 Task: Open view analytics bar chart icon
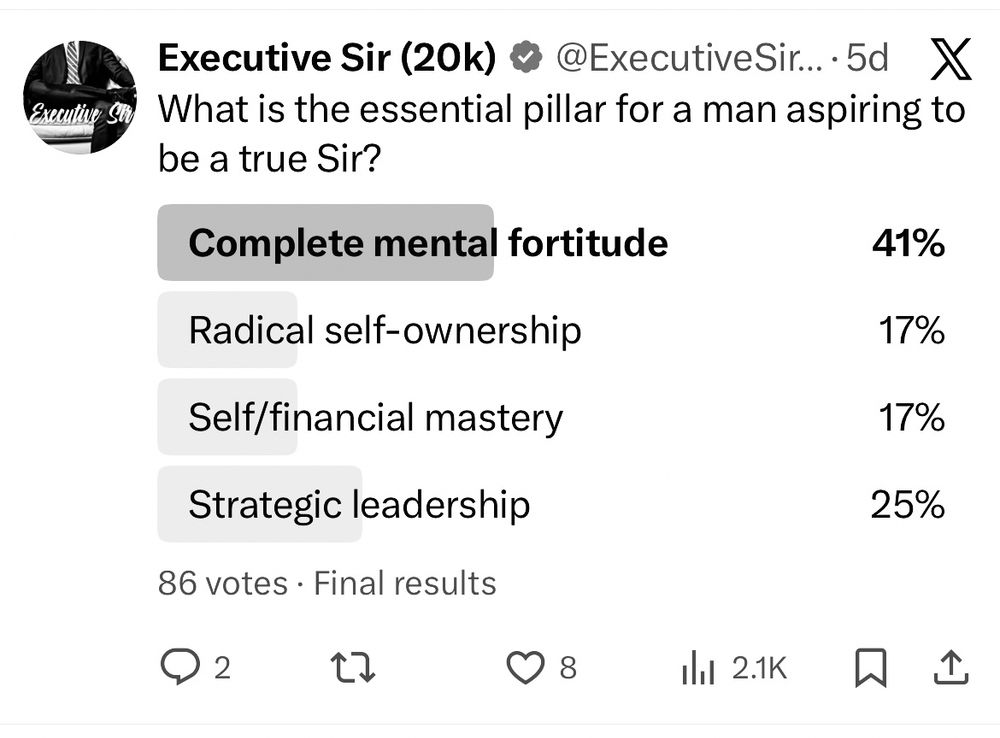point(696,668)
